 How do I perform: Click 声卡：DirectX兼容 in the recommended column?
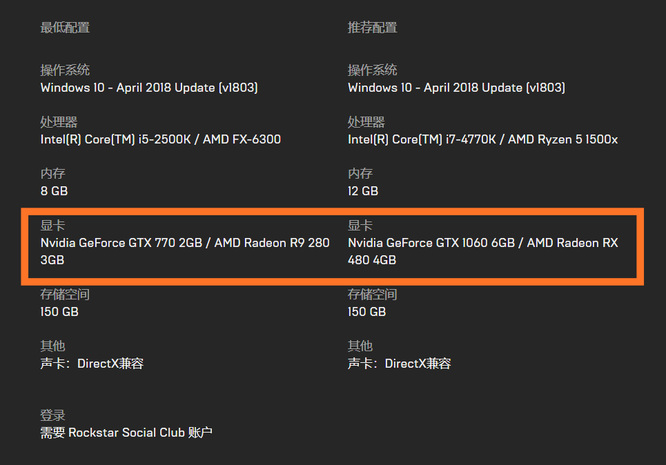399,363
